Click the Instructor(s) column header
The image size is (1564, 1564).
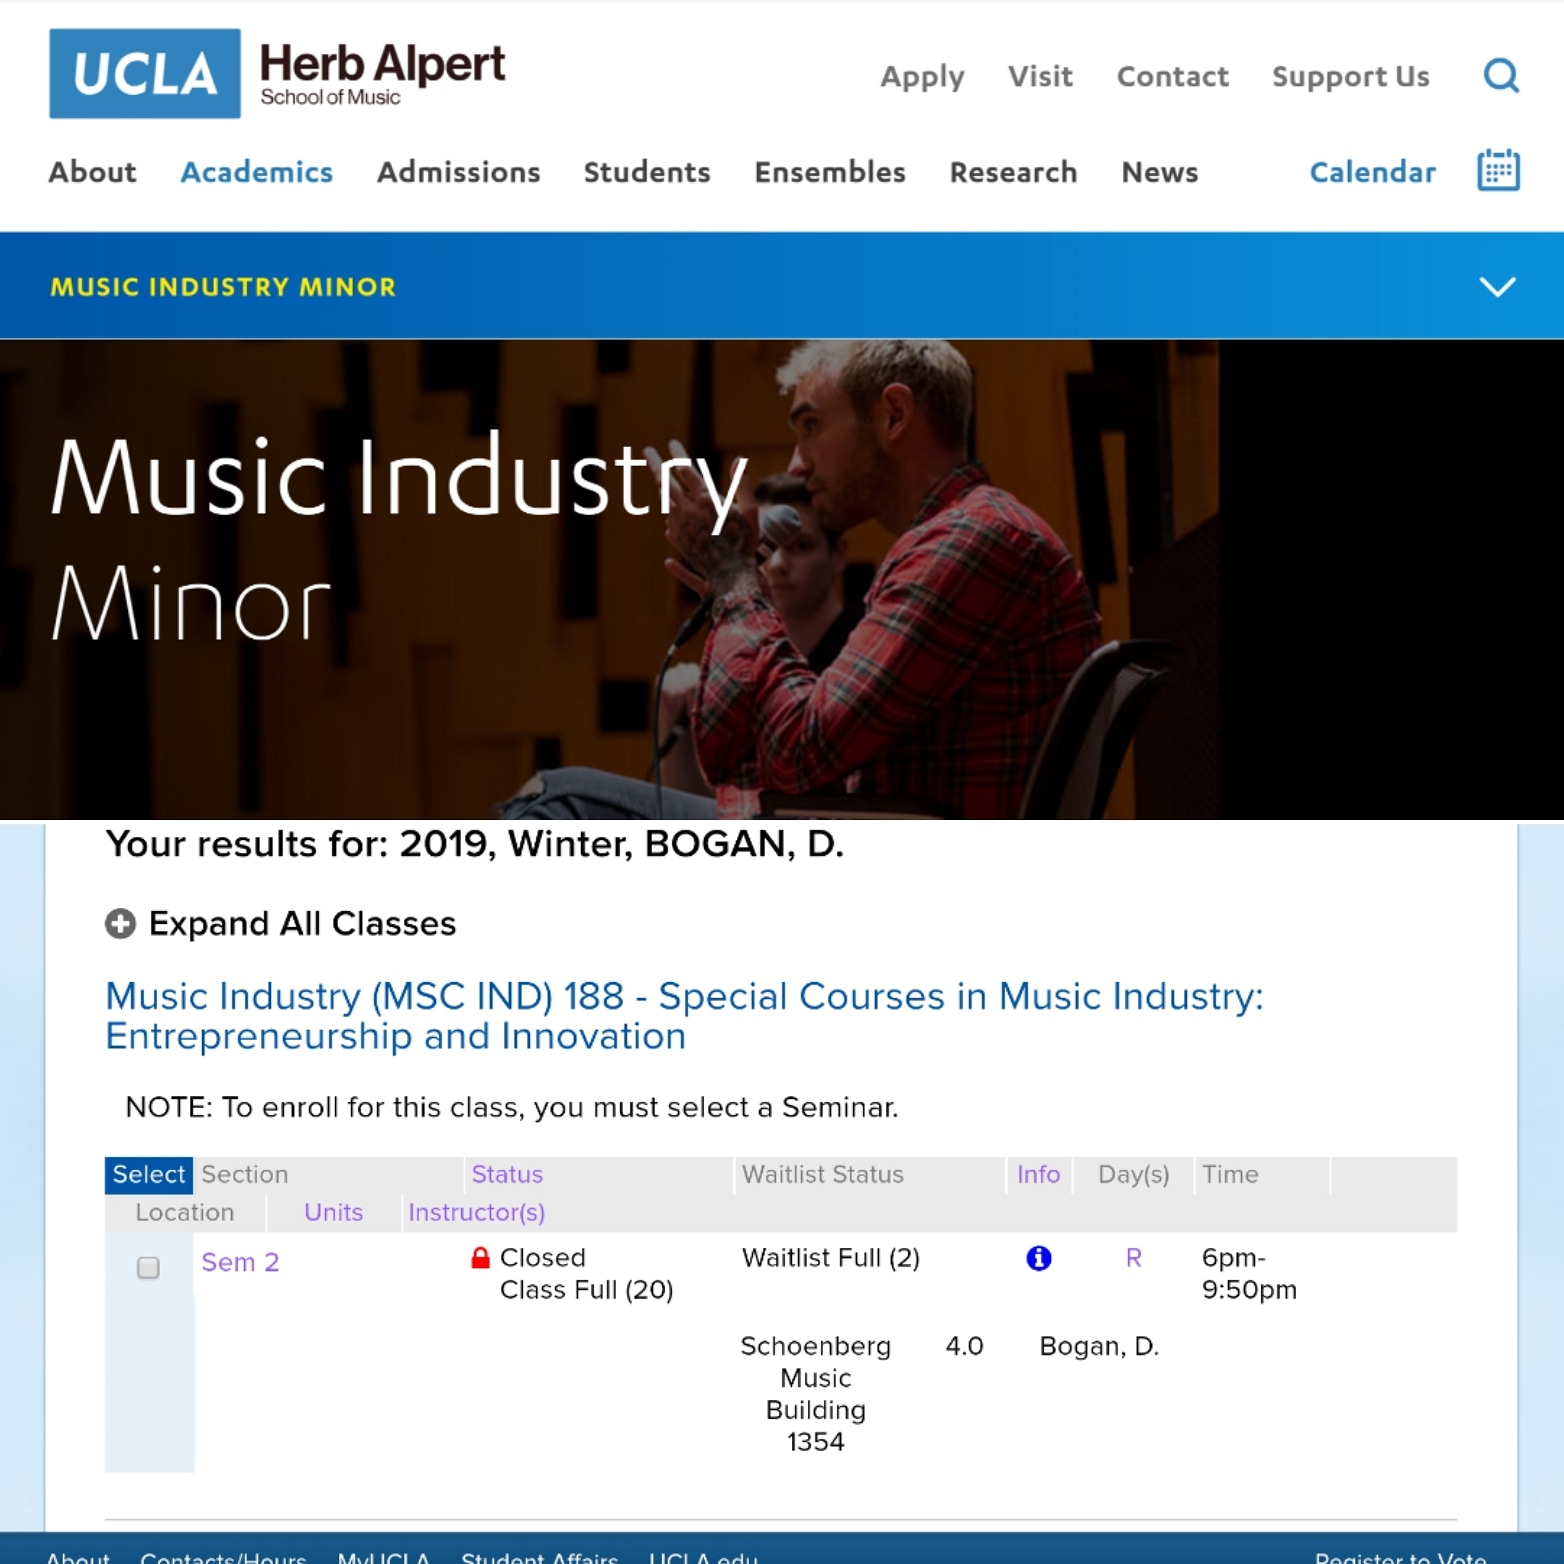point(476,1212)
